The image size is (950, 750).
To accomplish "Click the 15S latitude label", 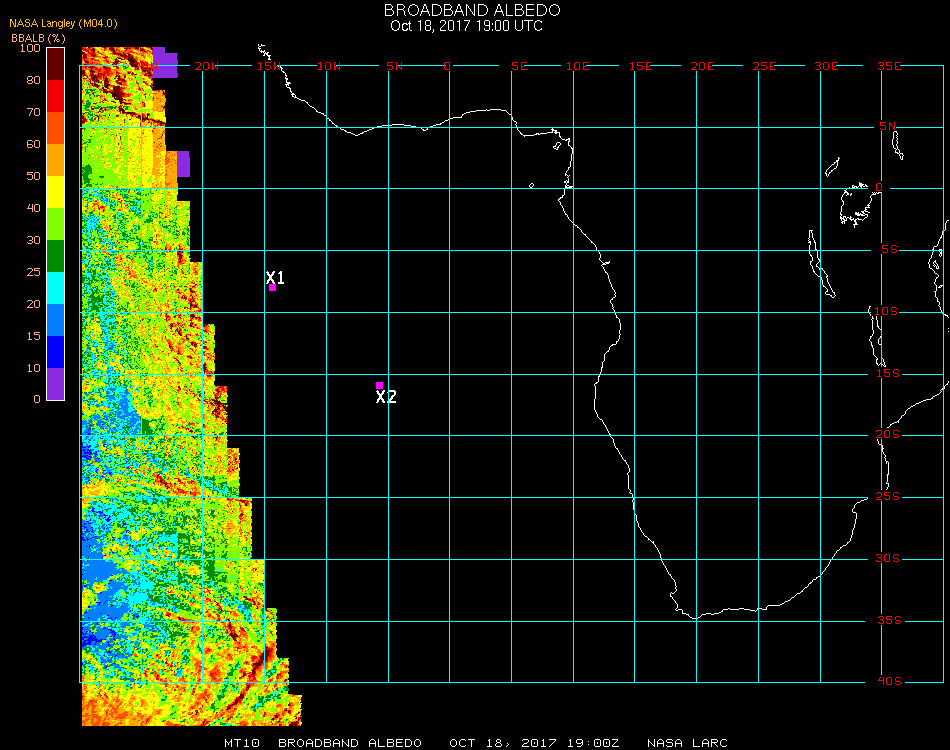I will click(890, 373).
